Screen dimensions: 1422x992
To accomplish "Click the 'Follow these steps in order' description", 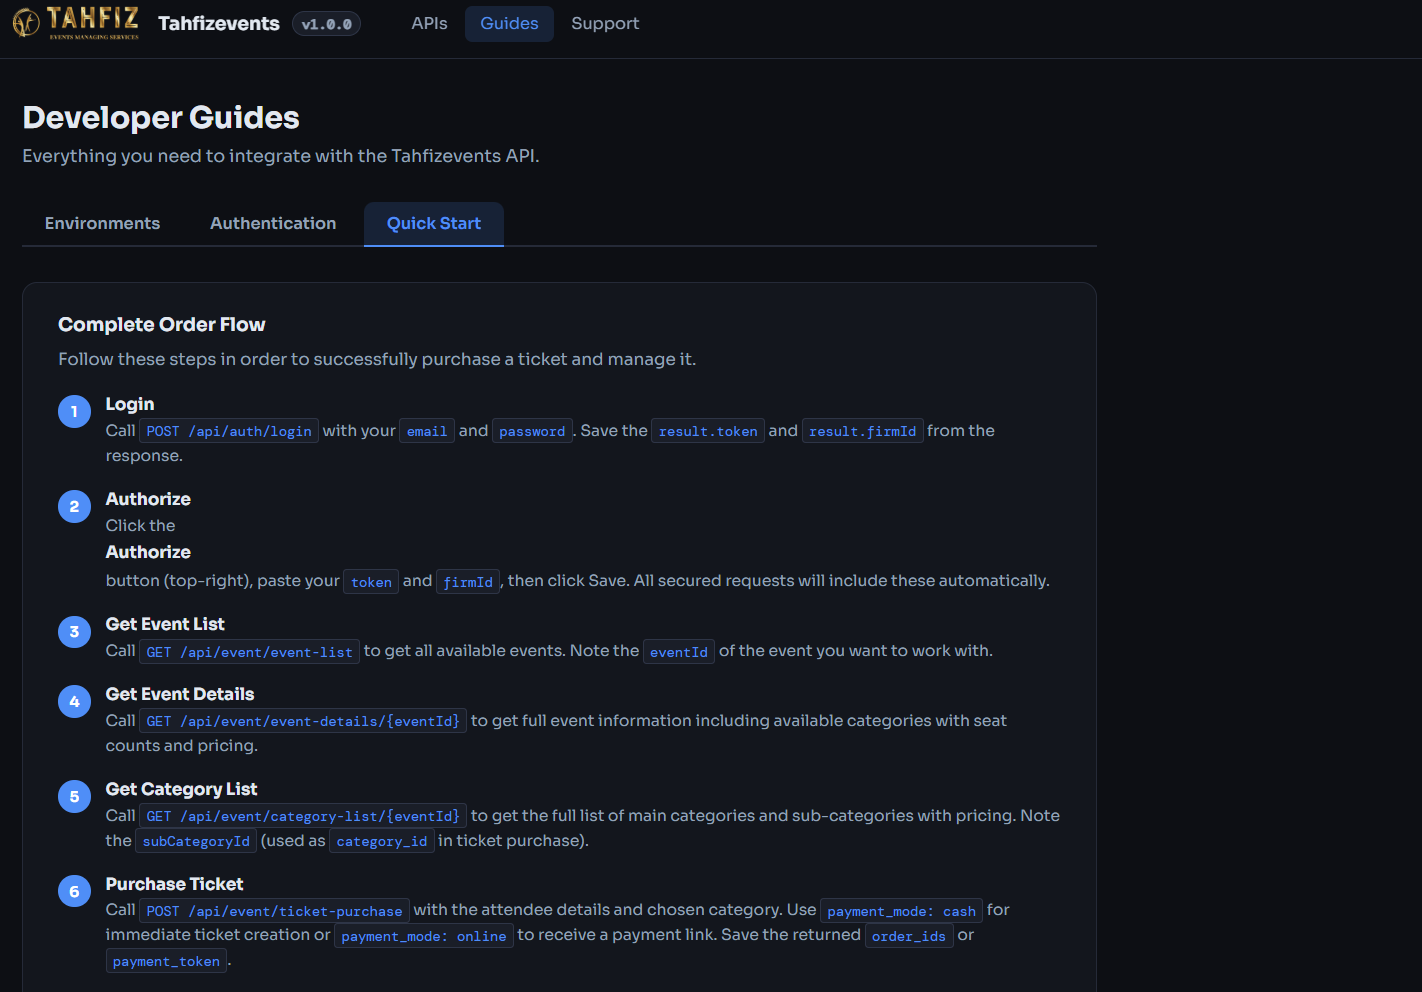I will pos(377,359).
